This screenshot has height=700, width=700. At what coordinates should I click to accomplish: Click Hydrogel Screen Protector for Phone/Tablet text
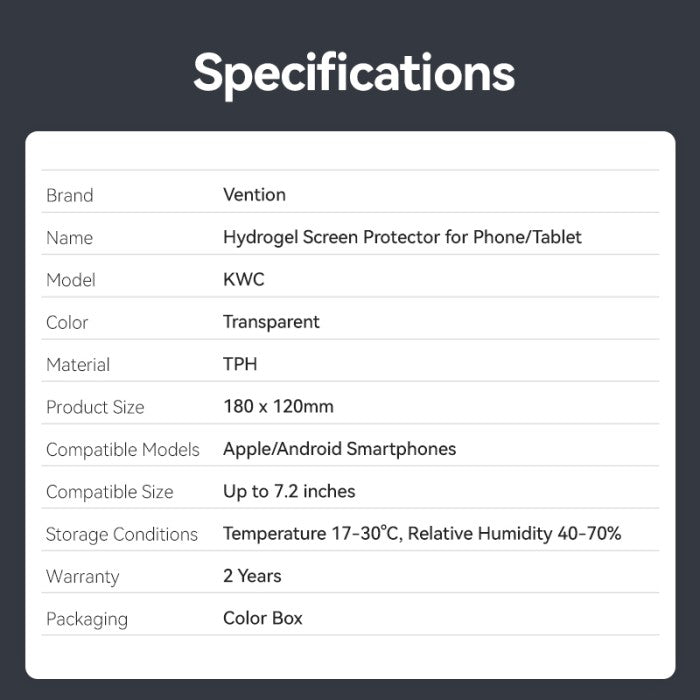tap(402, 237)
